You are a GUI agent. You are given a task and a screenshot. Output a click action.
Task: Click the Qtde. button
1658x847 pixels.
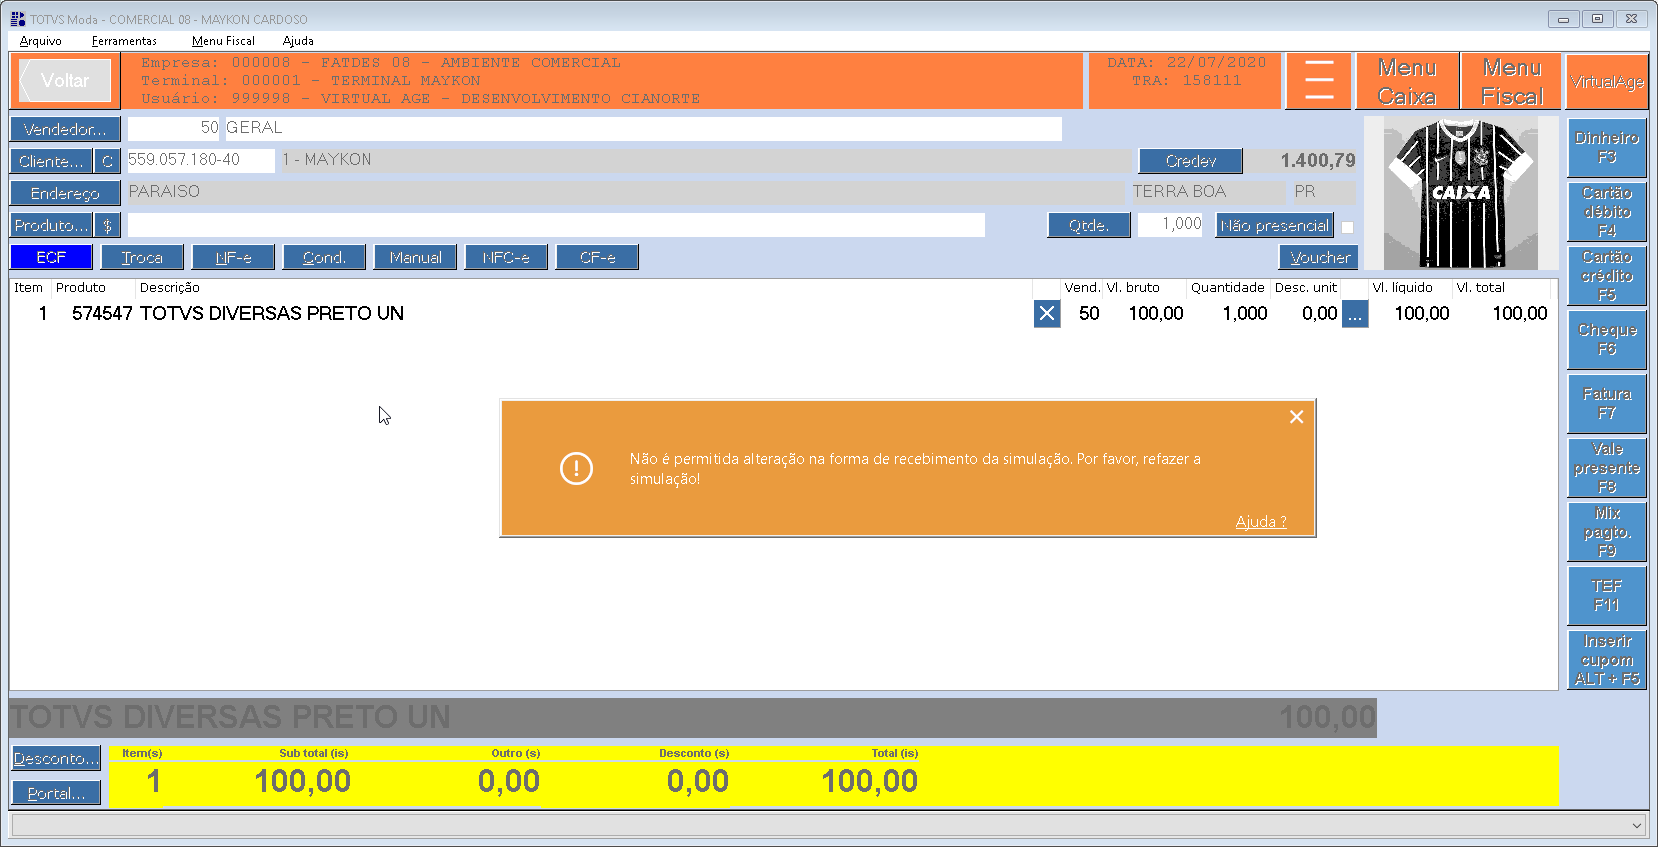tap(1089, 225)
